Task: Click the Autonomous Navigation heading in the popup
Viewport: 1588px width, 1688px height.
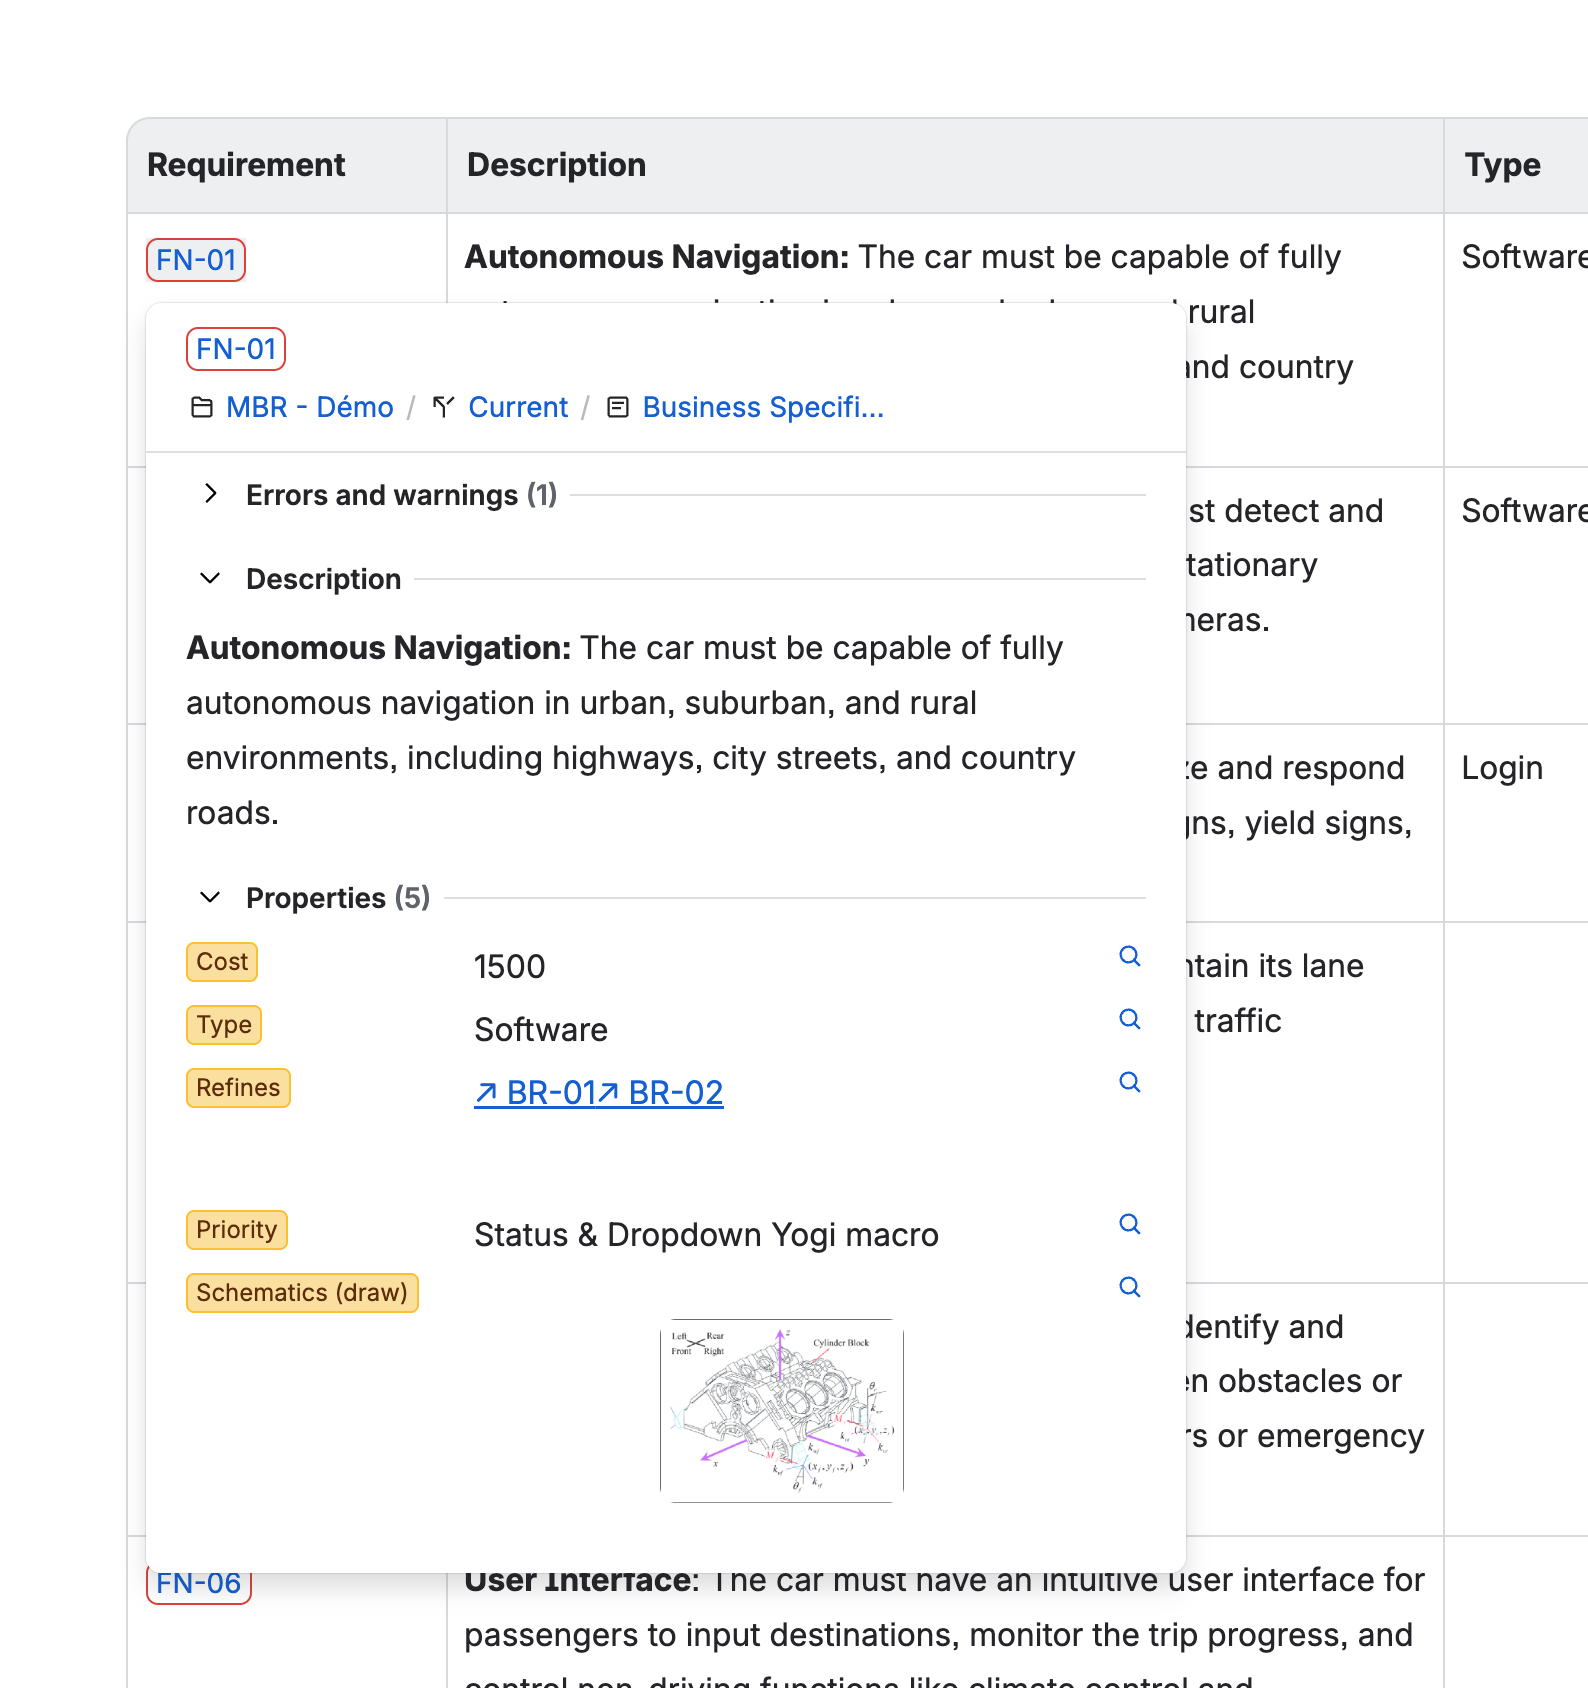Action: pos(379,648)
